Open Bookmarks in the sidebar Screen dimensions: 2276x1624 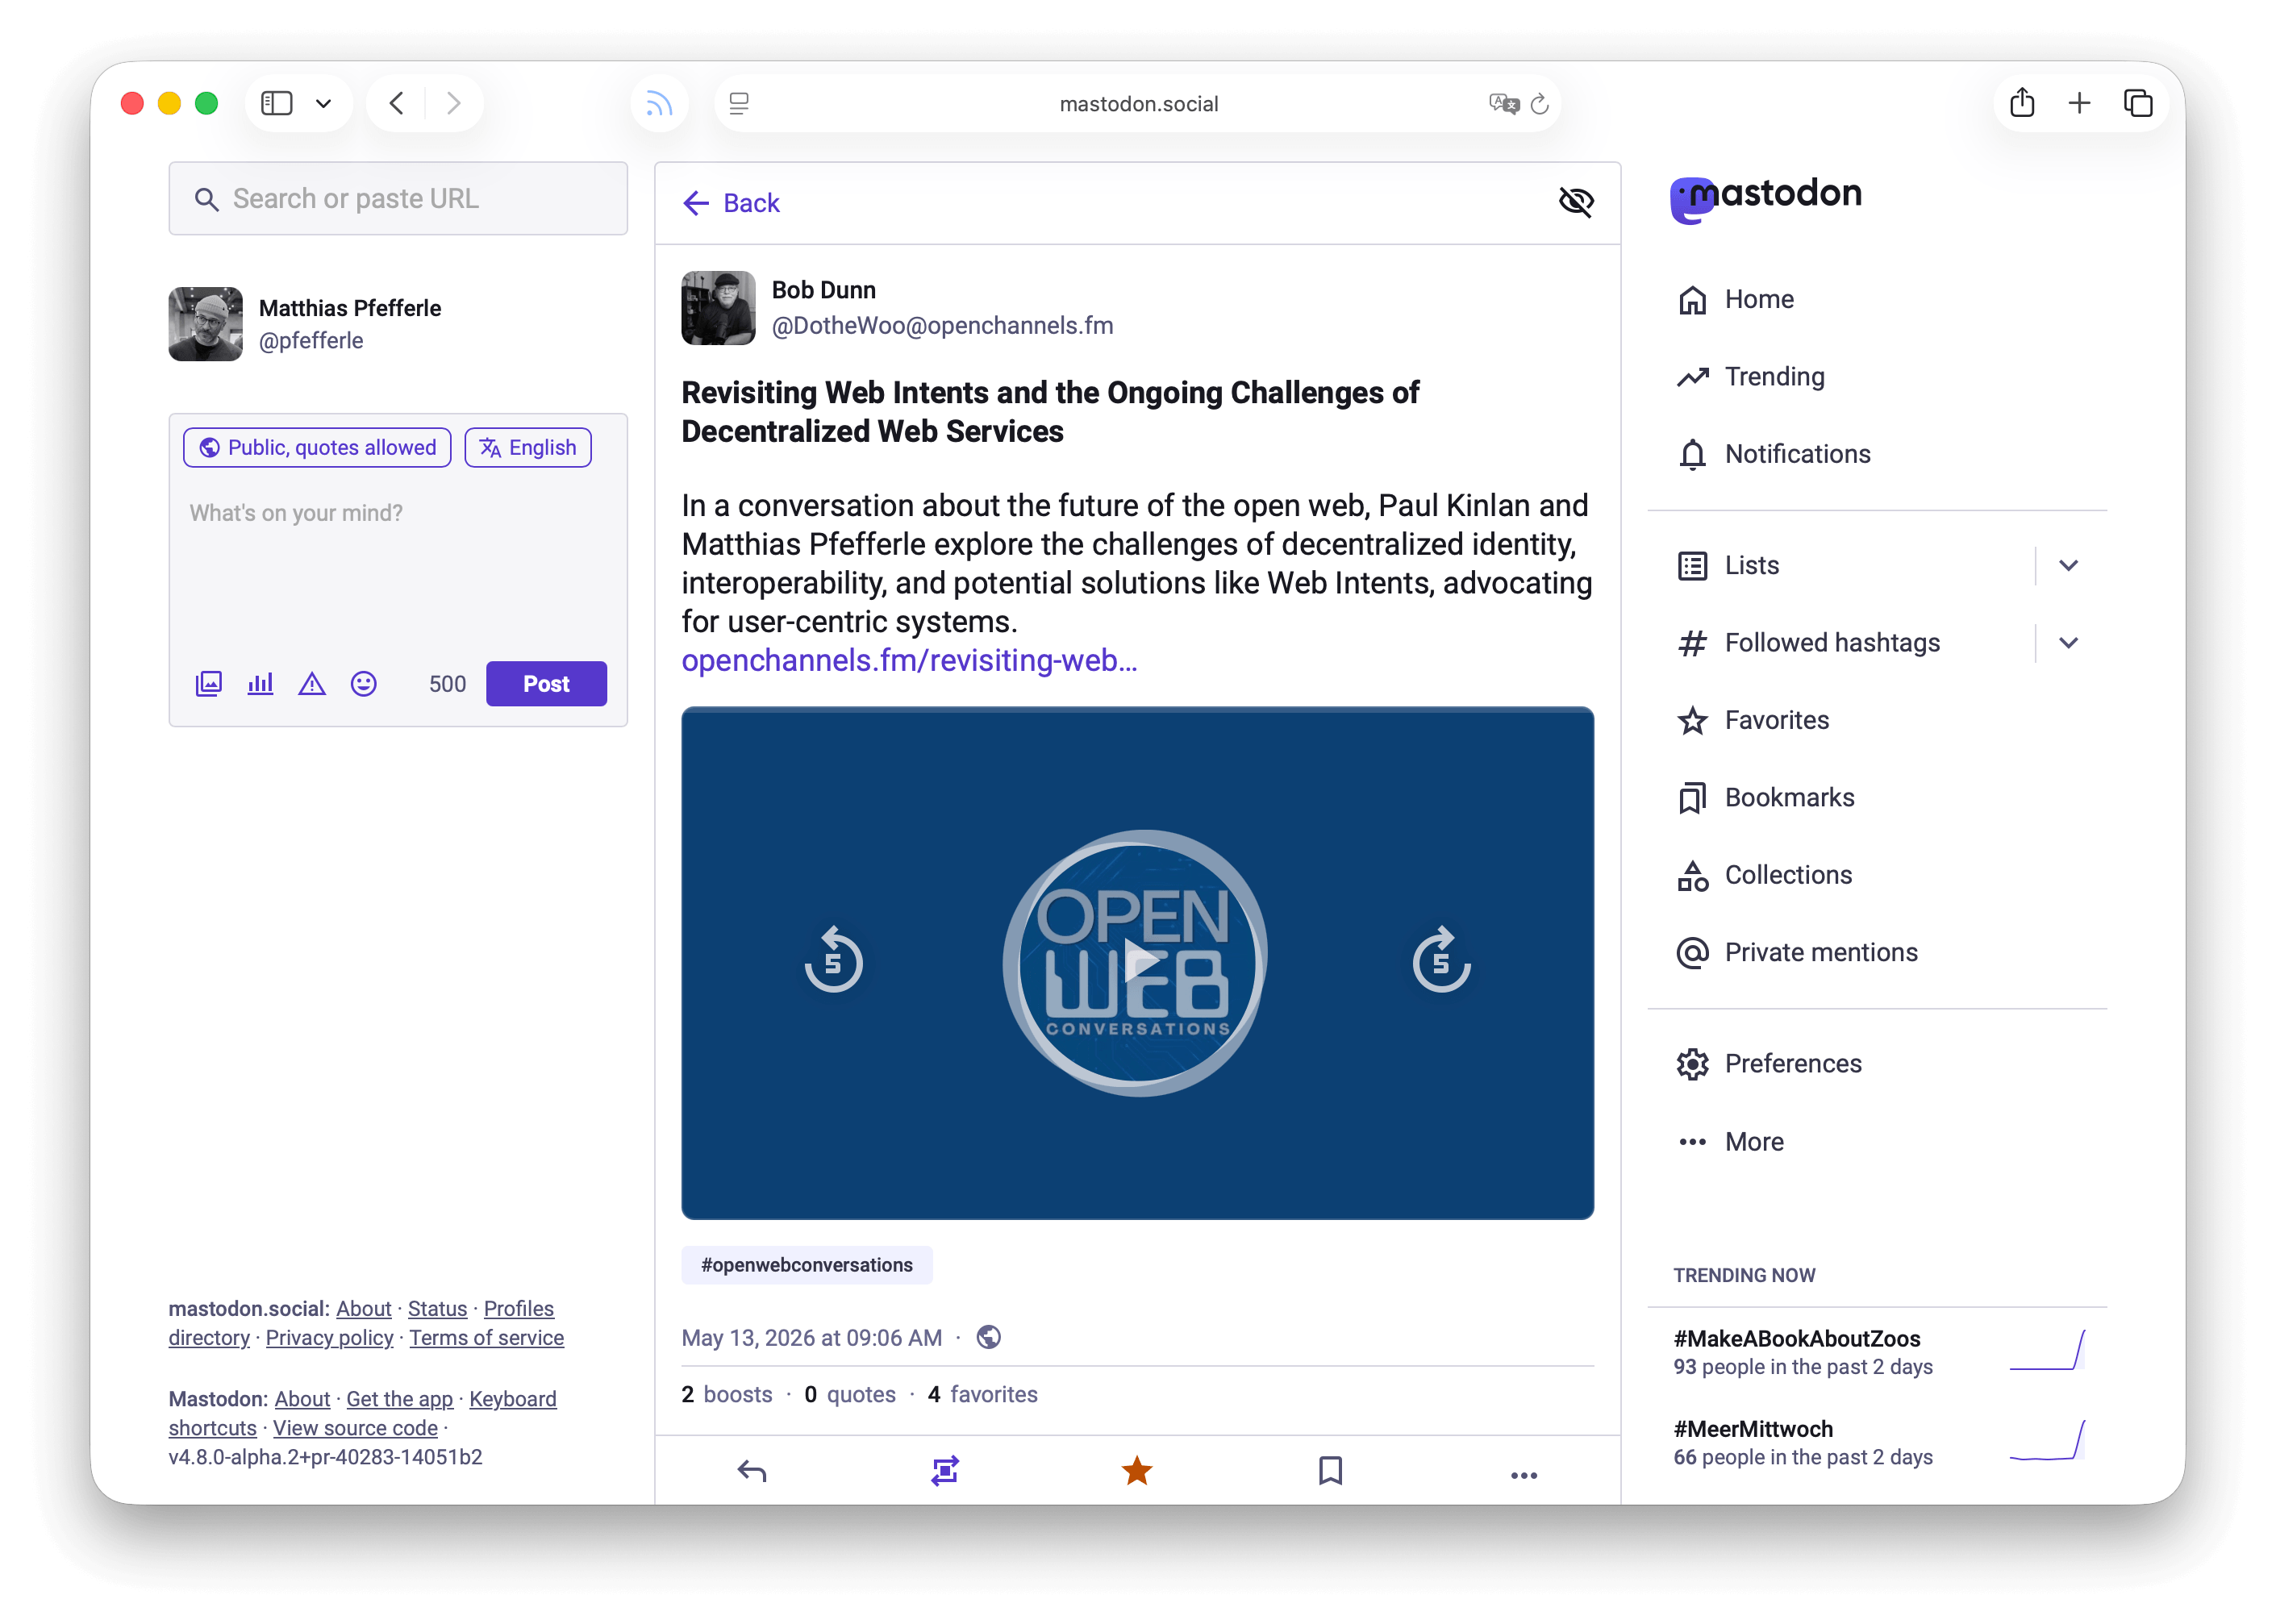pos(1765,797)
